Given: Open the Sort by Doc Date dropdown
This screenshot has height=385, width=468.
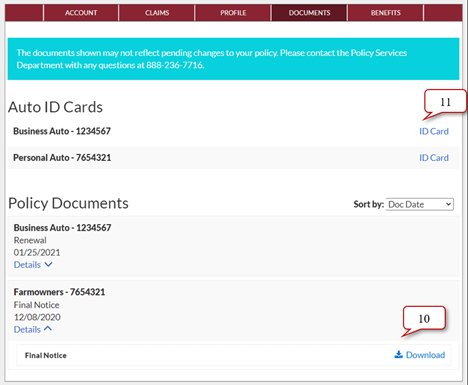Looking at the screenshot, I should [420, 204].
